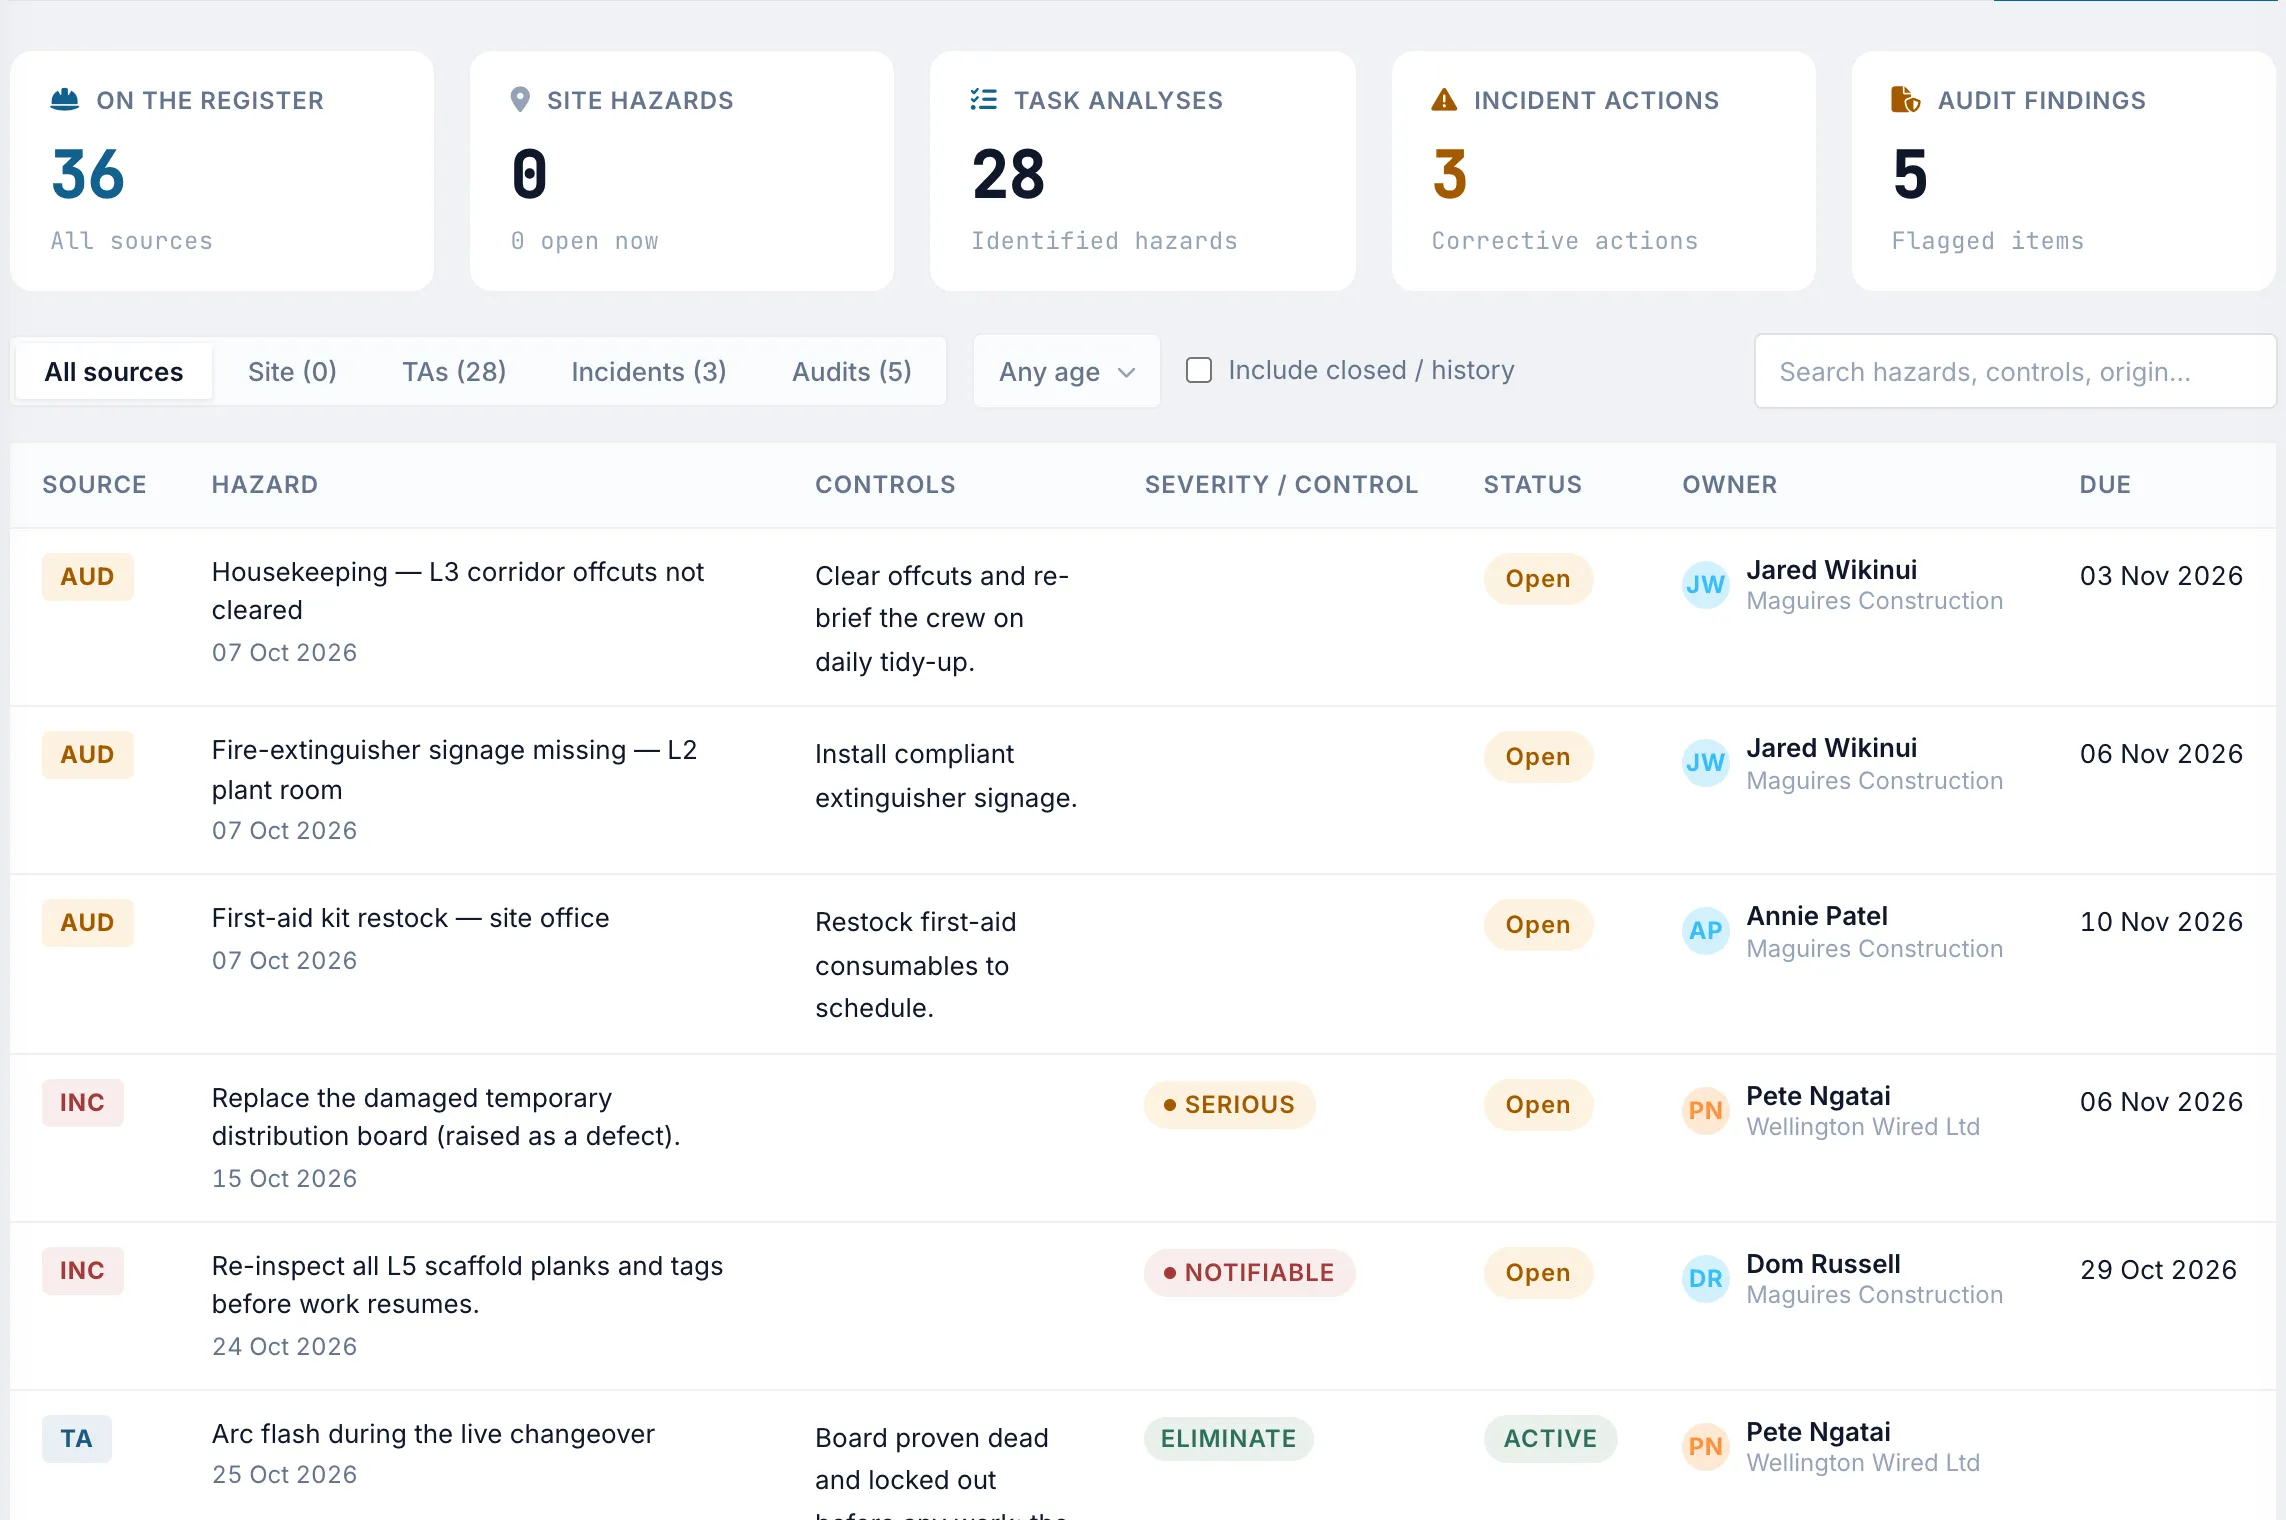Screen dimensions: 2286x1520
Task: Click Annie Patel's AP avatar
Action: coord(1705,931)
